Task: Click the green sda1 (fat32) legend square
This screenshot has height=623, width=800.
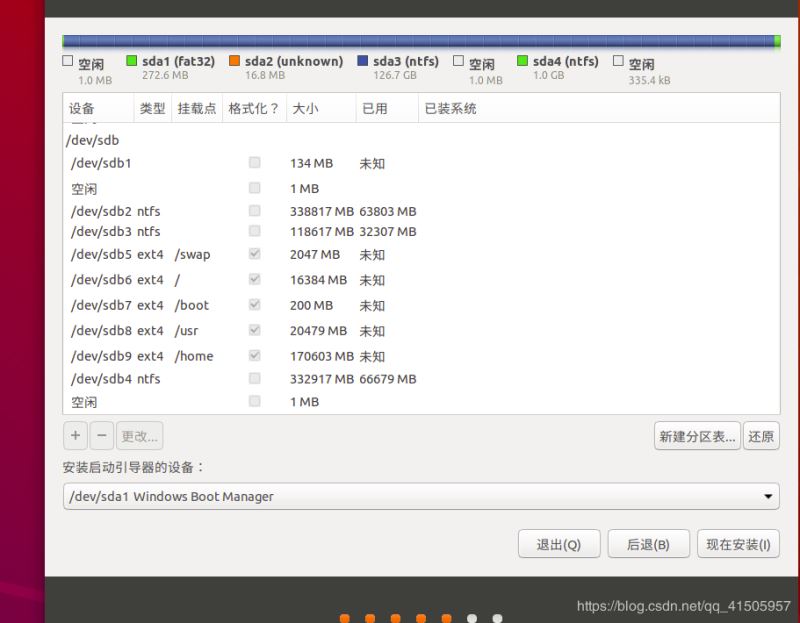Action: coord(132,61)
